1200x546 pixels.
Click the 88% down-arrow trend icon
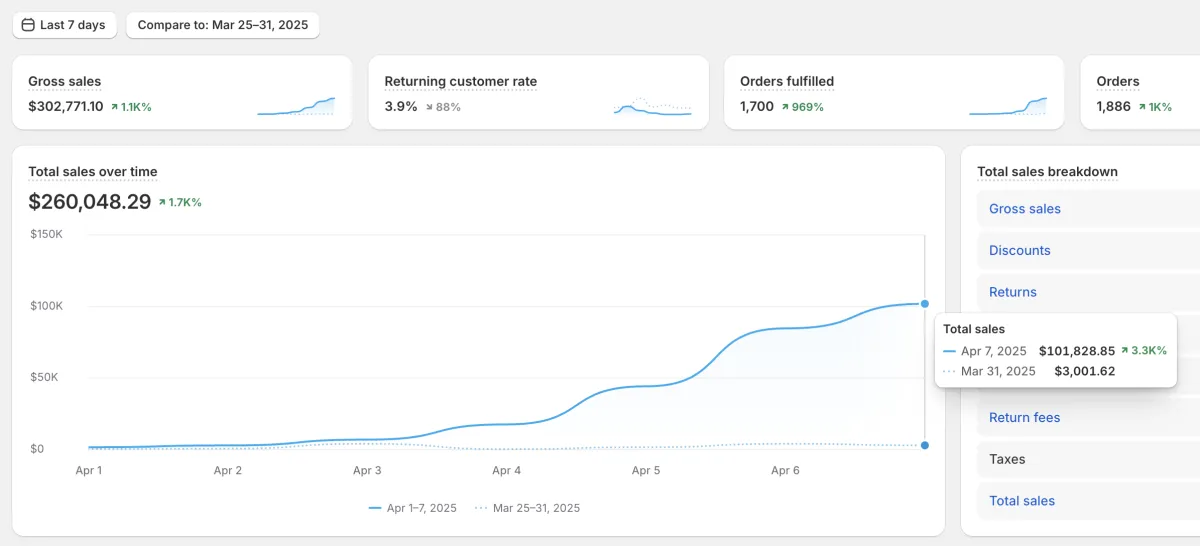pos(429,106)
